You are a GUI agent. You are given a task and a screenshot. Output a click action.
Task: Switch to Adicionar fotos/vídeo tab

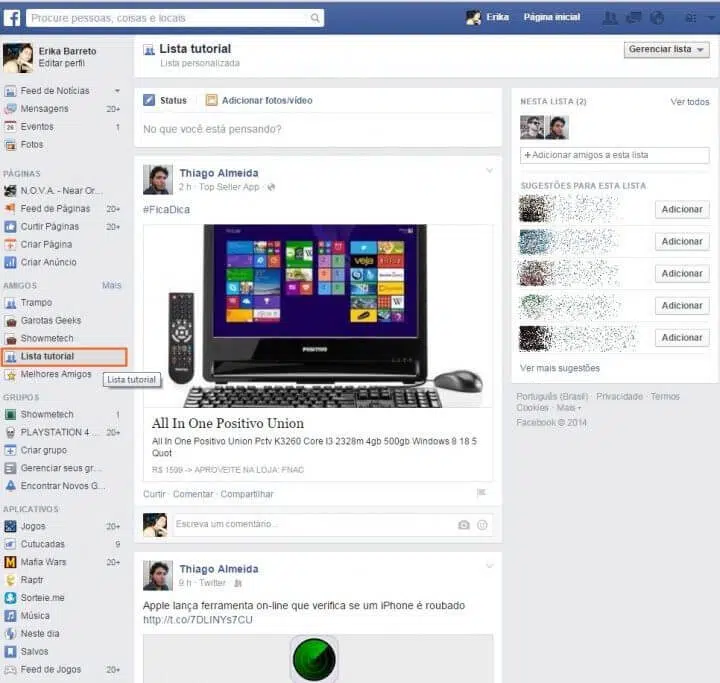[259, 100]
